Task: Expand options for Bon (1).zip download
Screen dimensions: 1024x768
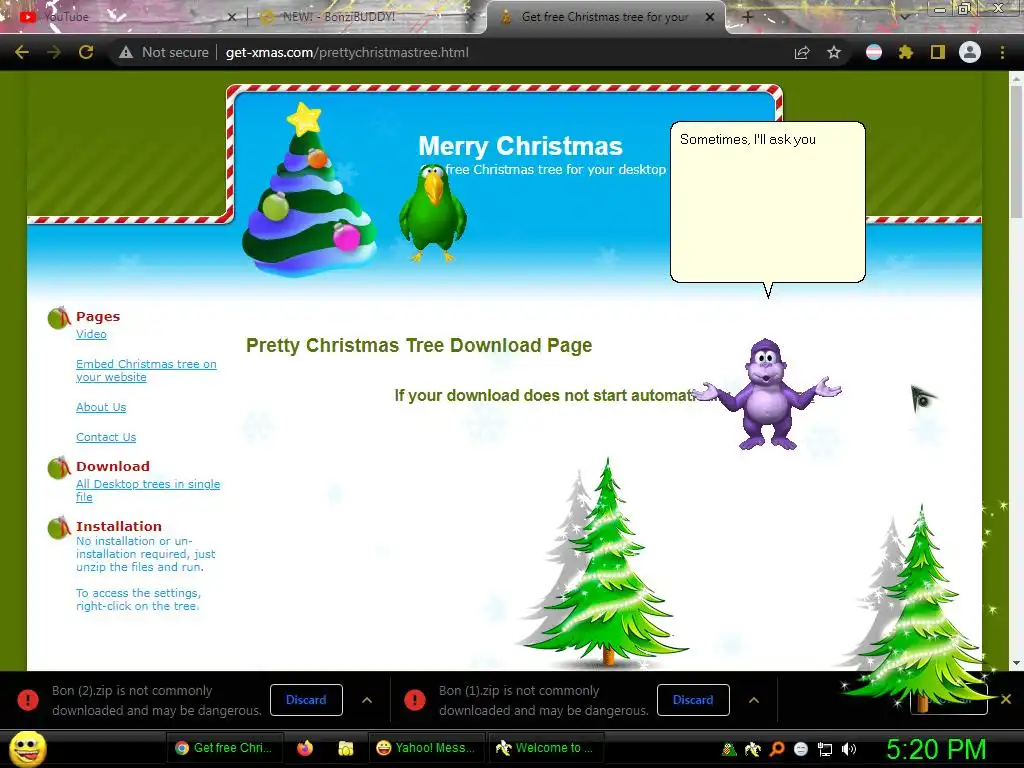Action: click(754, 700)
